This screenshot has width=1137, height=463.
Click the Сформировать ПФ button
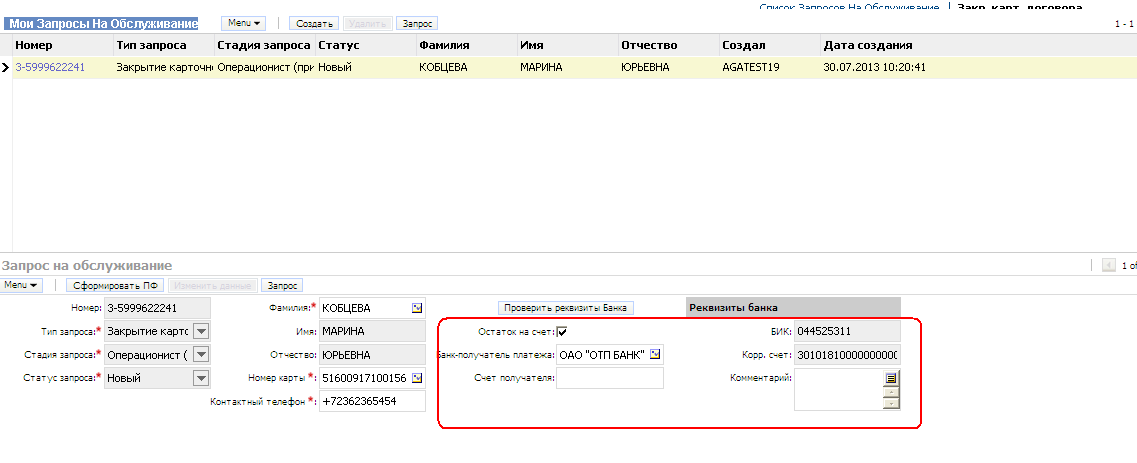tap(115, 285)
